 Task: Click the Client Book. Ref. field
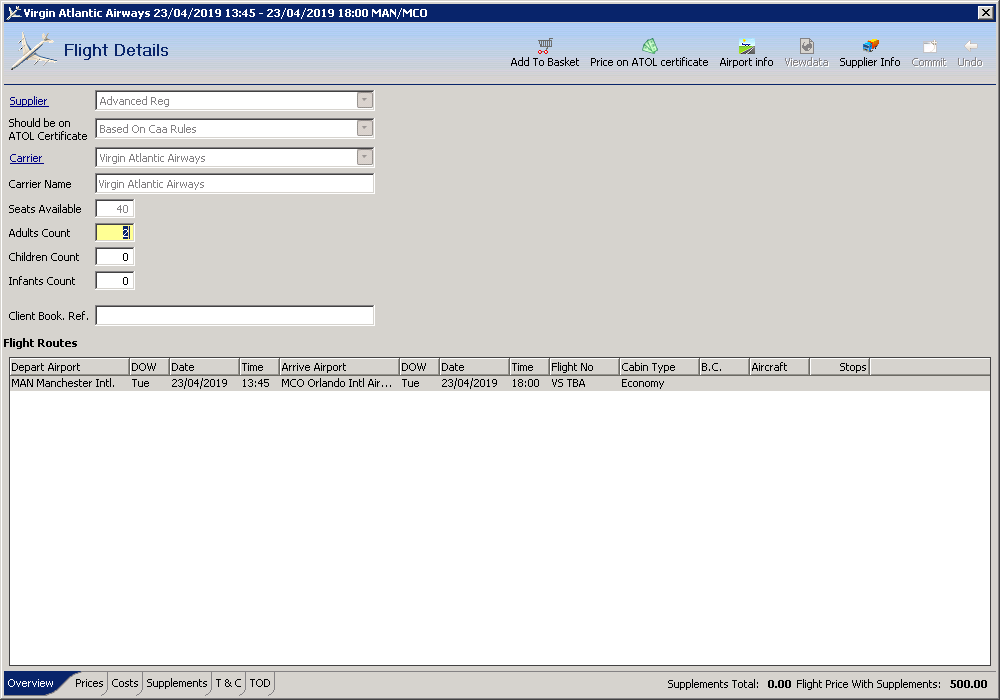point(235,316)
